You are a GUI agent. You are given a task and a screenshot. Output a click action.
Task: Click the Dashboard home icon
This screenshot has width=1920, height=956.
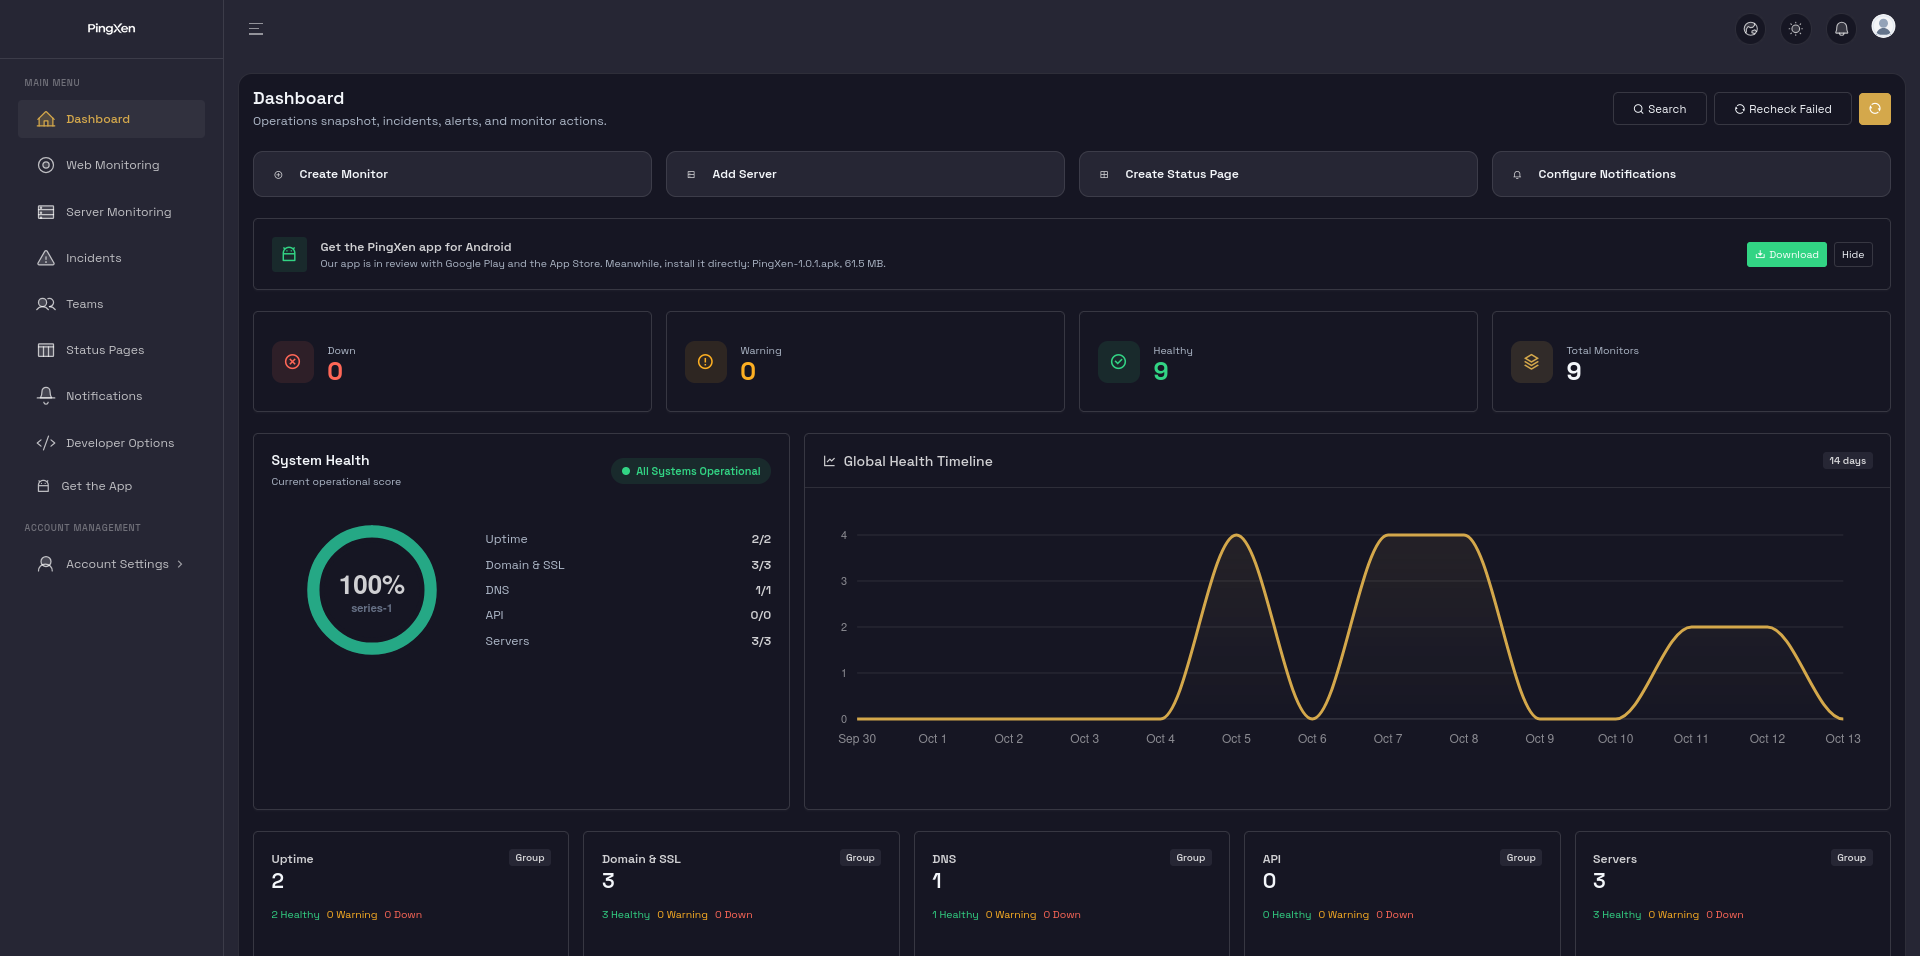[x=46, y=119]
